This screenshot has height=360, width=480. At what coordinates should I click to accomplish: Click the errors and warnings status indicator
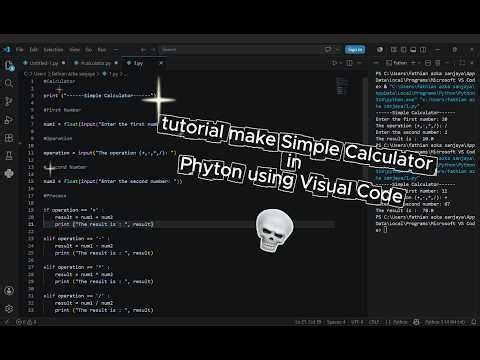26,322
